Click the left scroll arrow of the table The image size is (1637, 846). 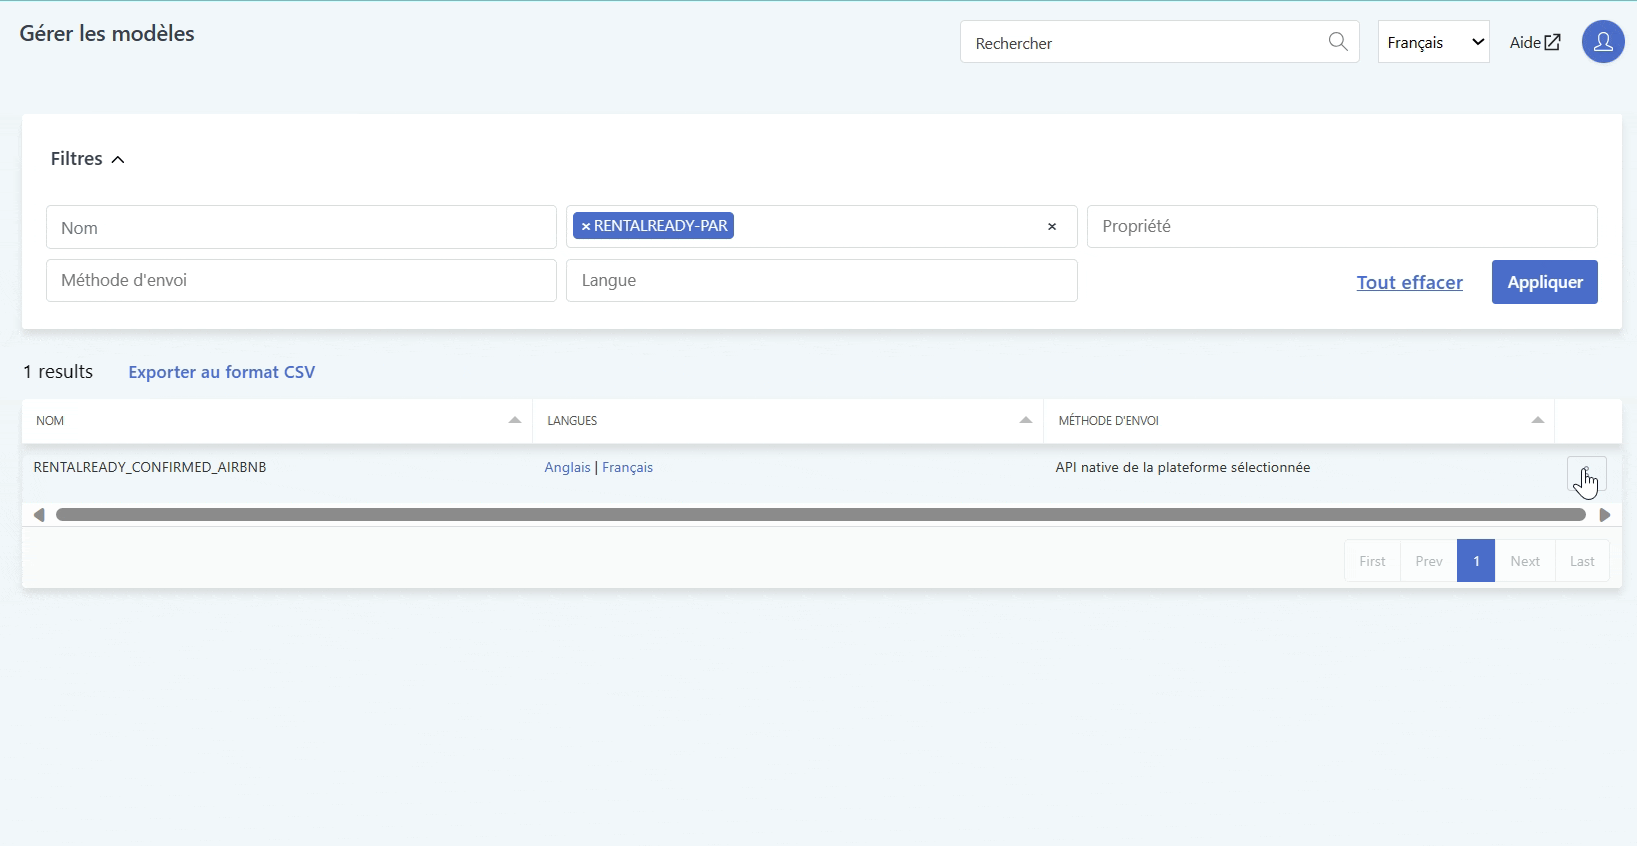pyautogui.click(x=38, y=515)
